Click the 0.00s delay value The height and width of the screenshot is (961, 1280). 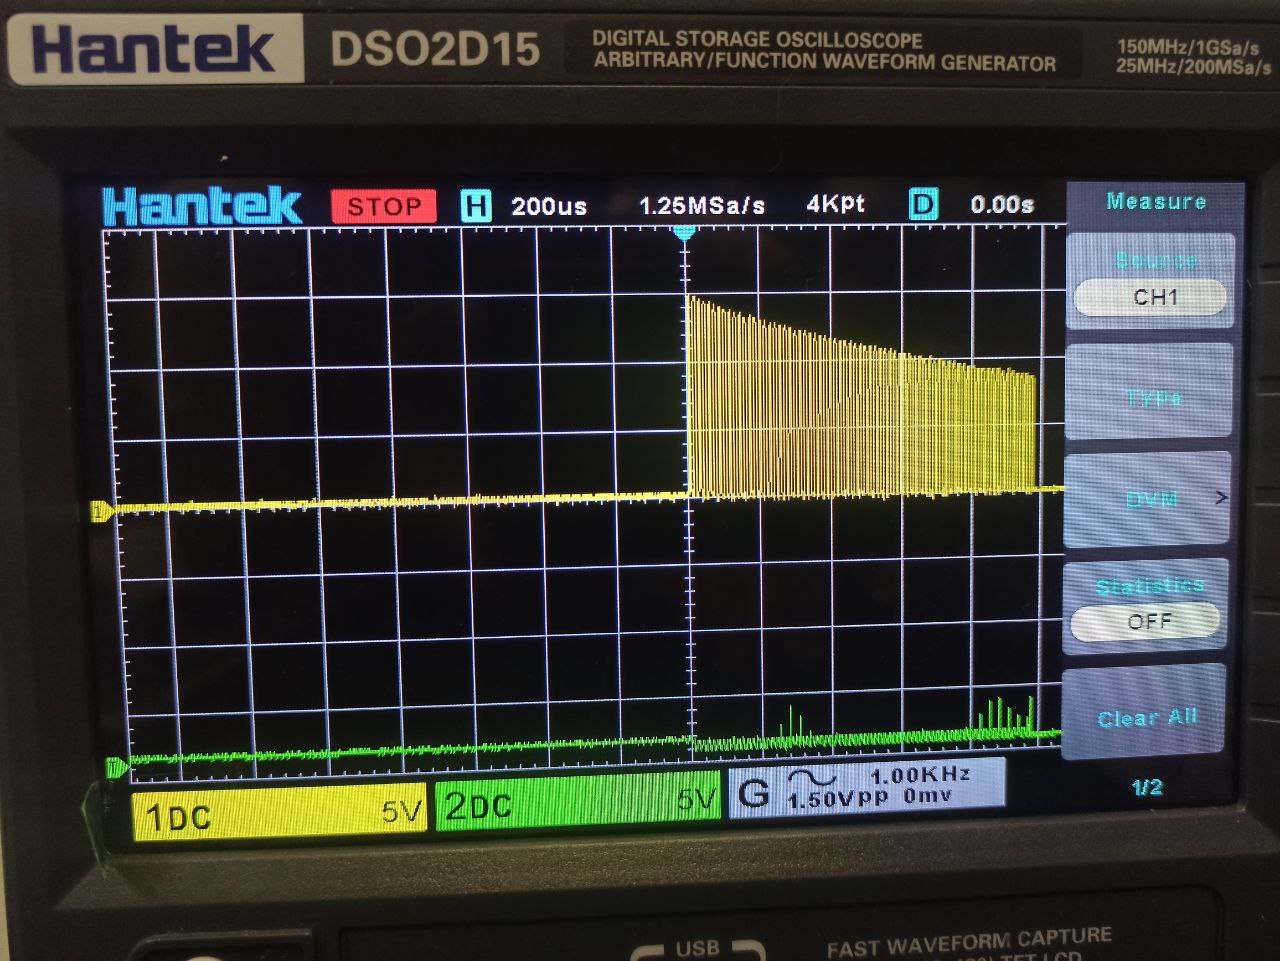pyautogui.click(x=1002, y=204)
